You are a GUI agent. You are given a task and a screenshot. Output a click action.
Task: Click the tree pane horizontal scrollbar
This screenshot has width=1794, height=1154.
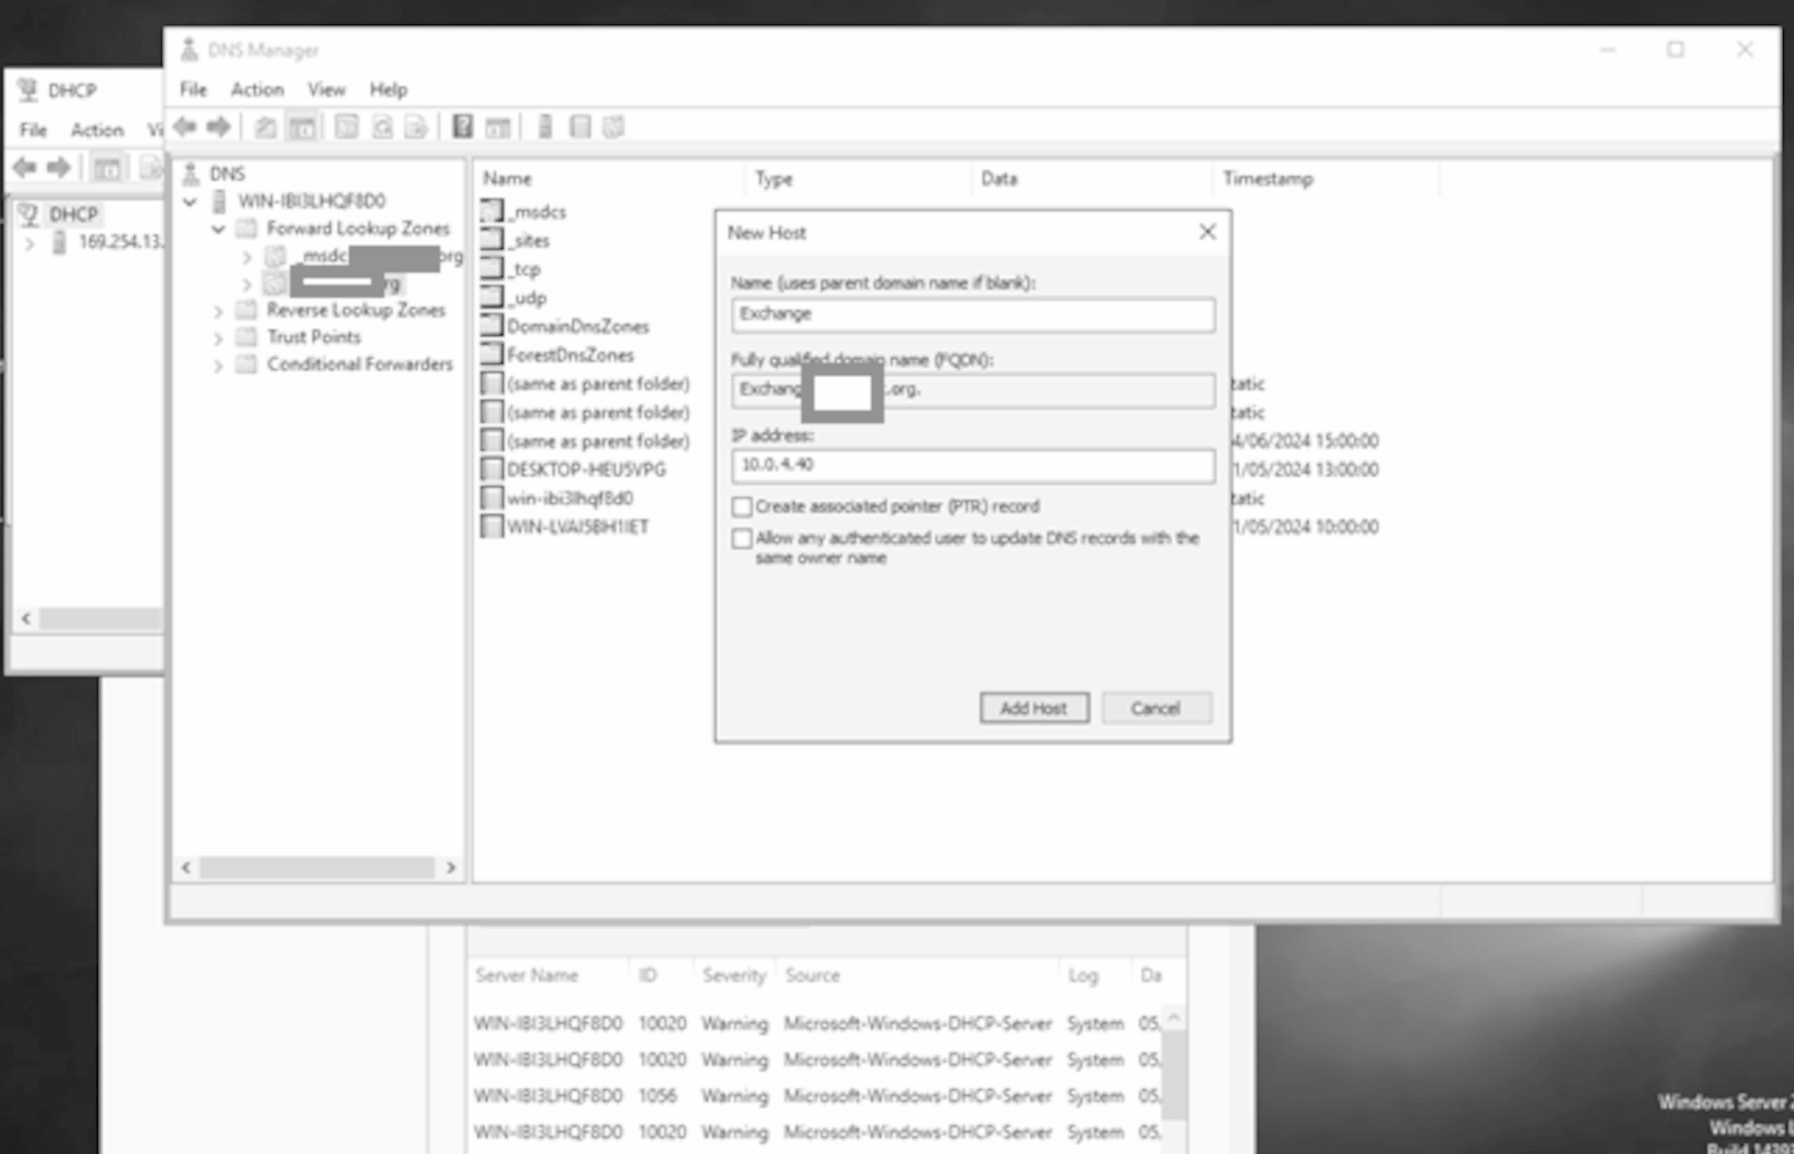(317, 867)
